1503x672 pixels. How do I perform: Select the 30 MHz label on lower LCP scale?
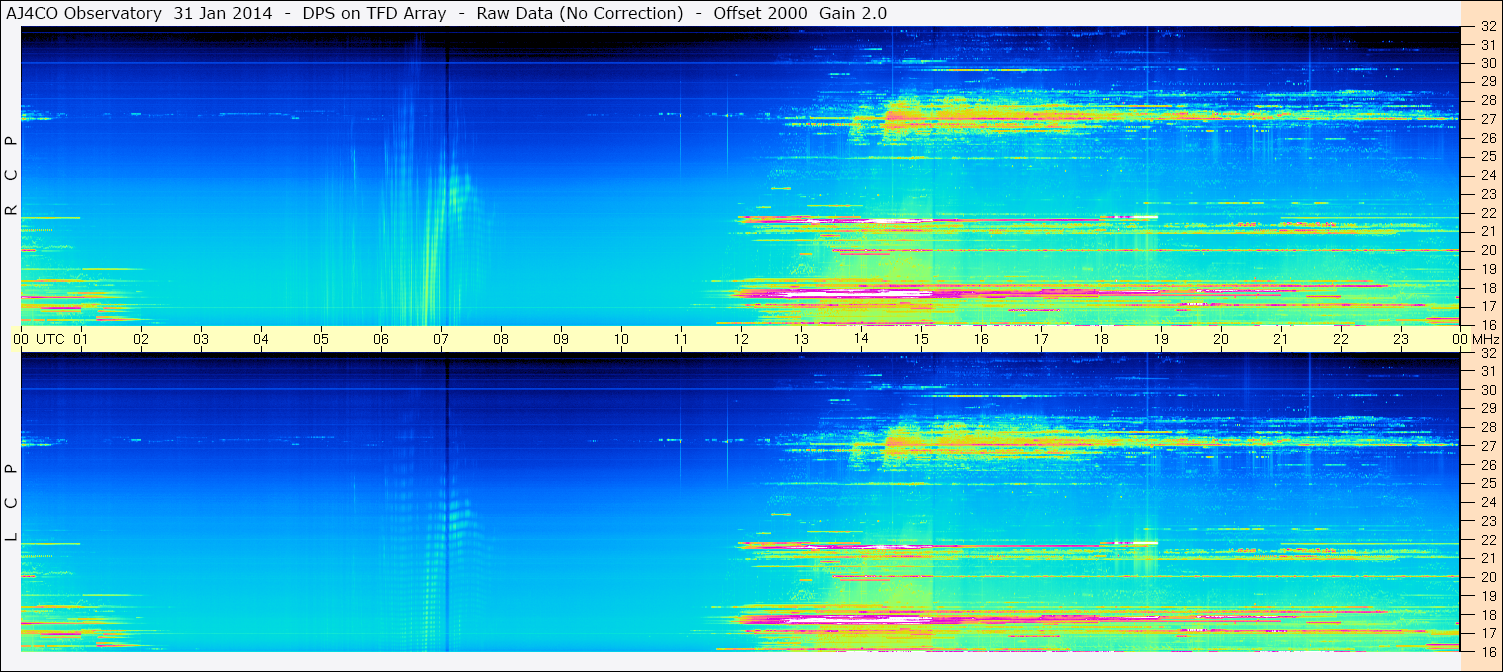1488,390
